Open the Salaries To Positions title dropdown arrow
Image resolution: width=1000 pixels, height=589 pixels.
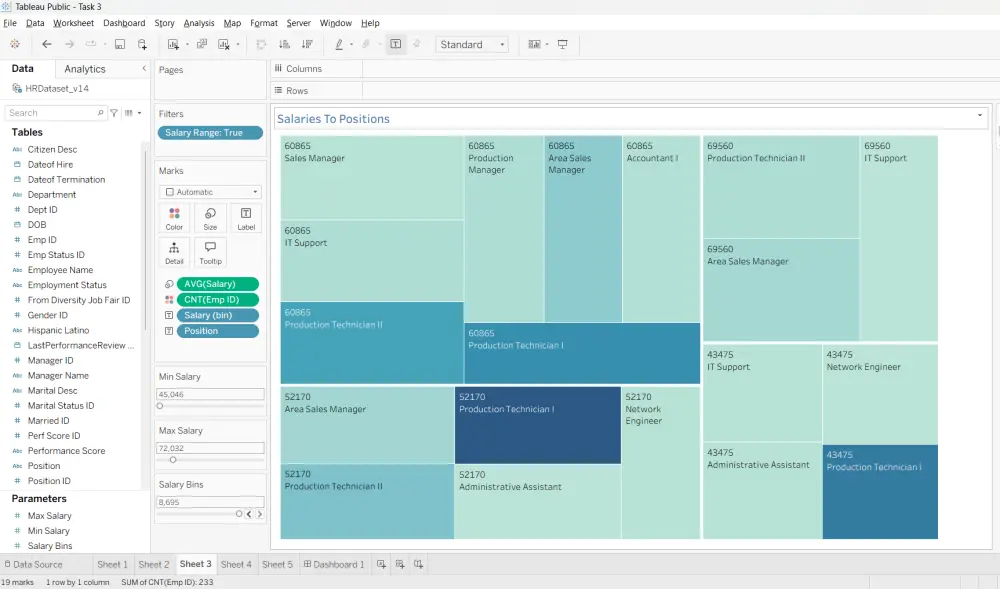pyautogui.click(x=980, y=115)
